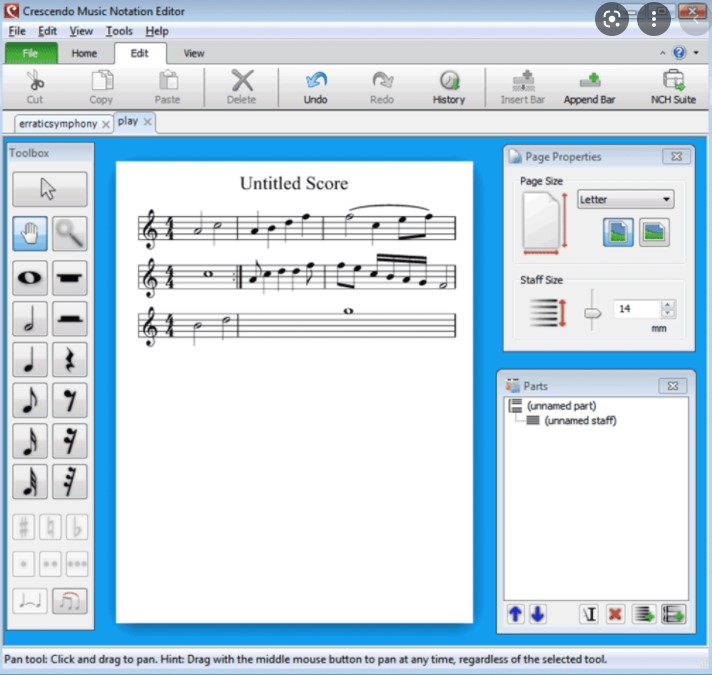Click Cut in the Edit ribbon
The image size is (712, 675).
[x=35, y=87]
